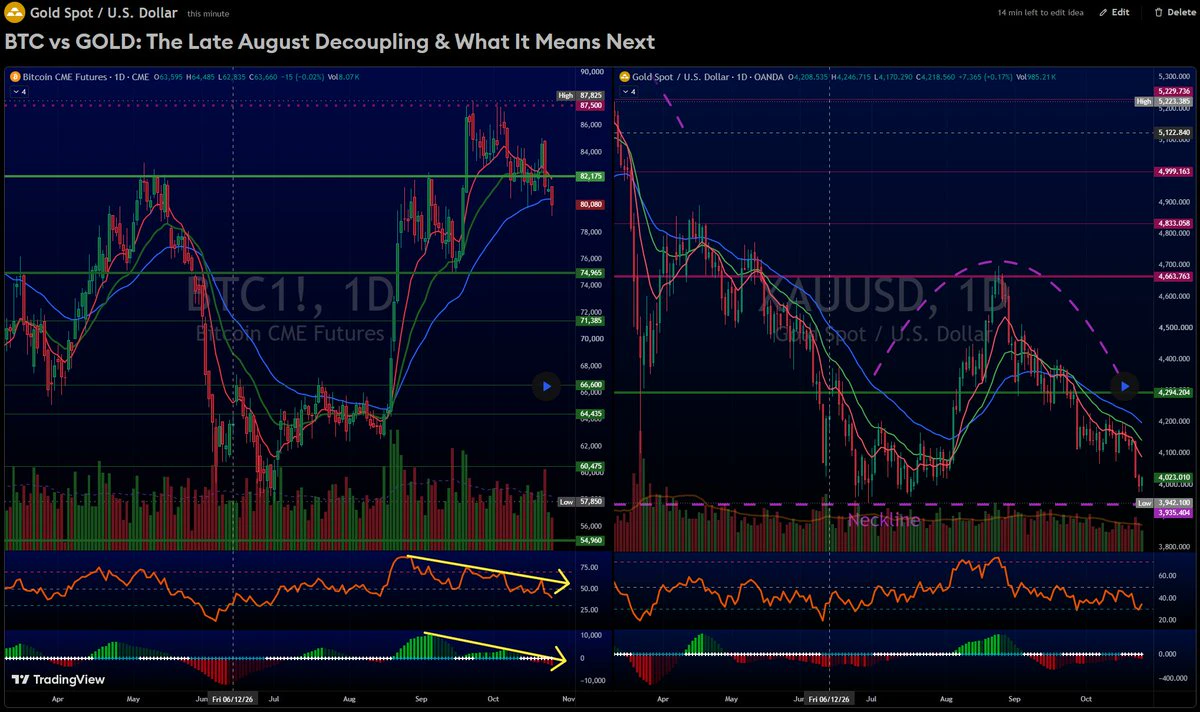Click the Delete idea button
1200x712 pixels.
point(1174,13)
